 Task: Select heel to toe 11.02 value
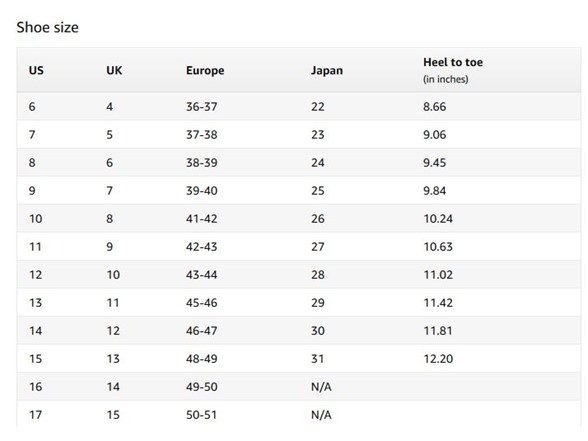click(438, 274)
